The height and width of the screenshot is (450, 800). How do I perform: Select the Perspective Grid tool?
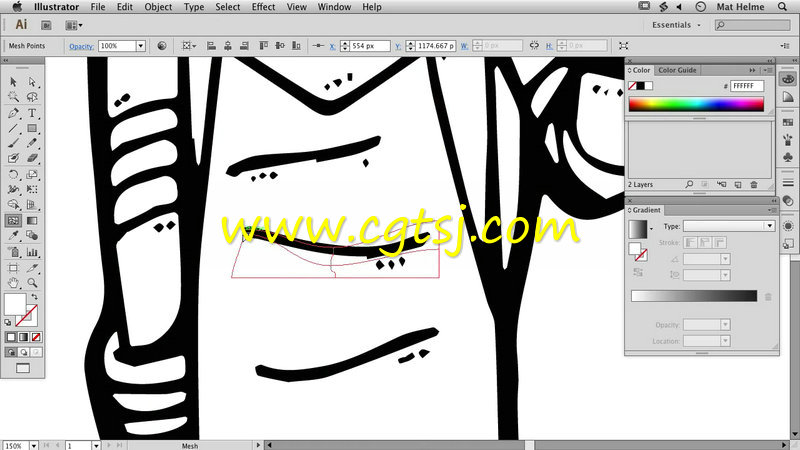[32, 205]
